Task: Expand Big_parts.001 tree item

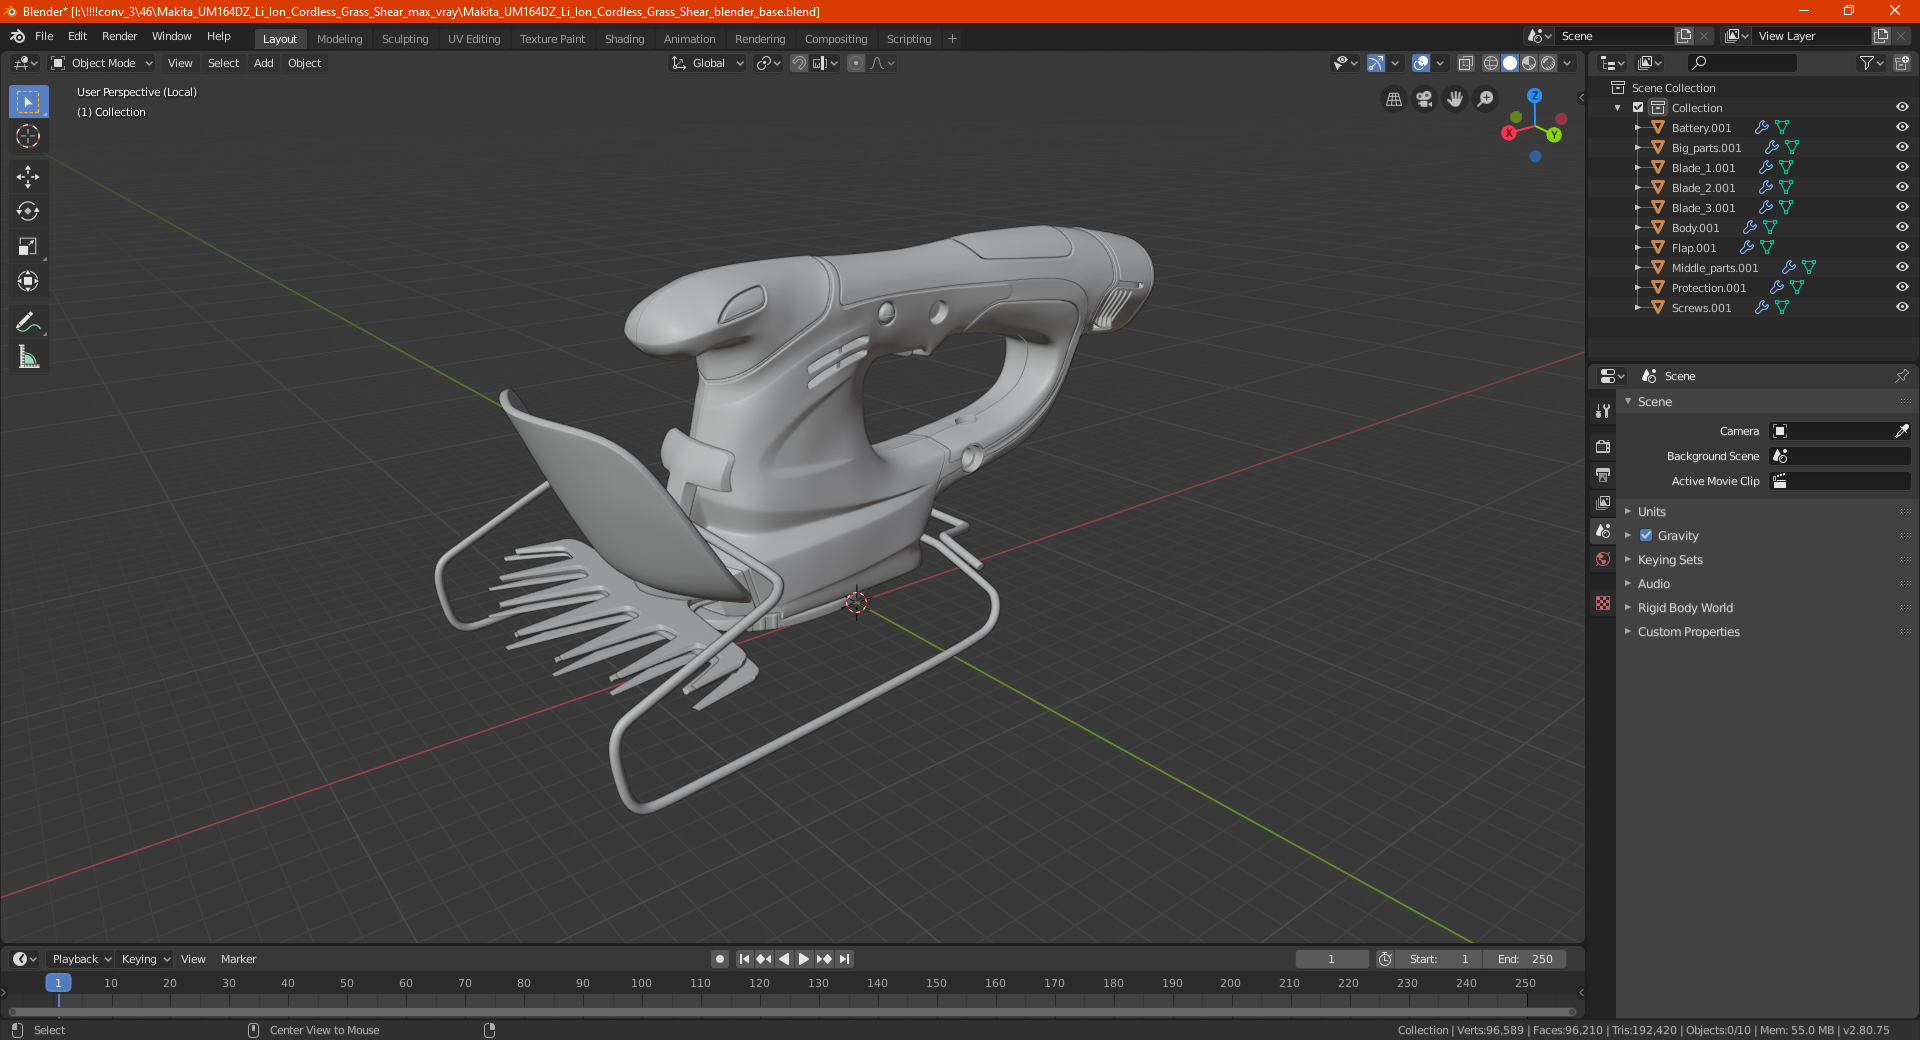Action: [1638, 148]
